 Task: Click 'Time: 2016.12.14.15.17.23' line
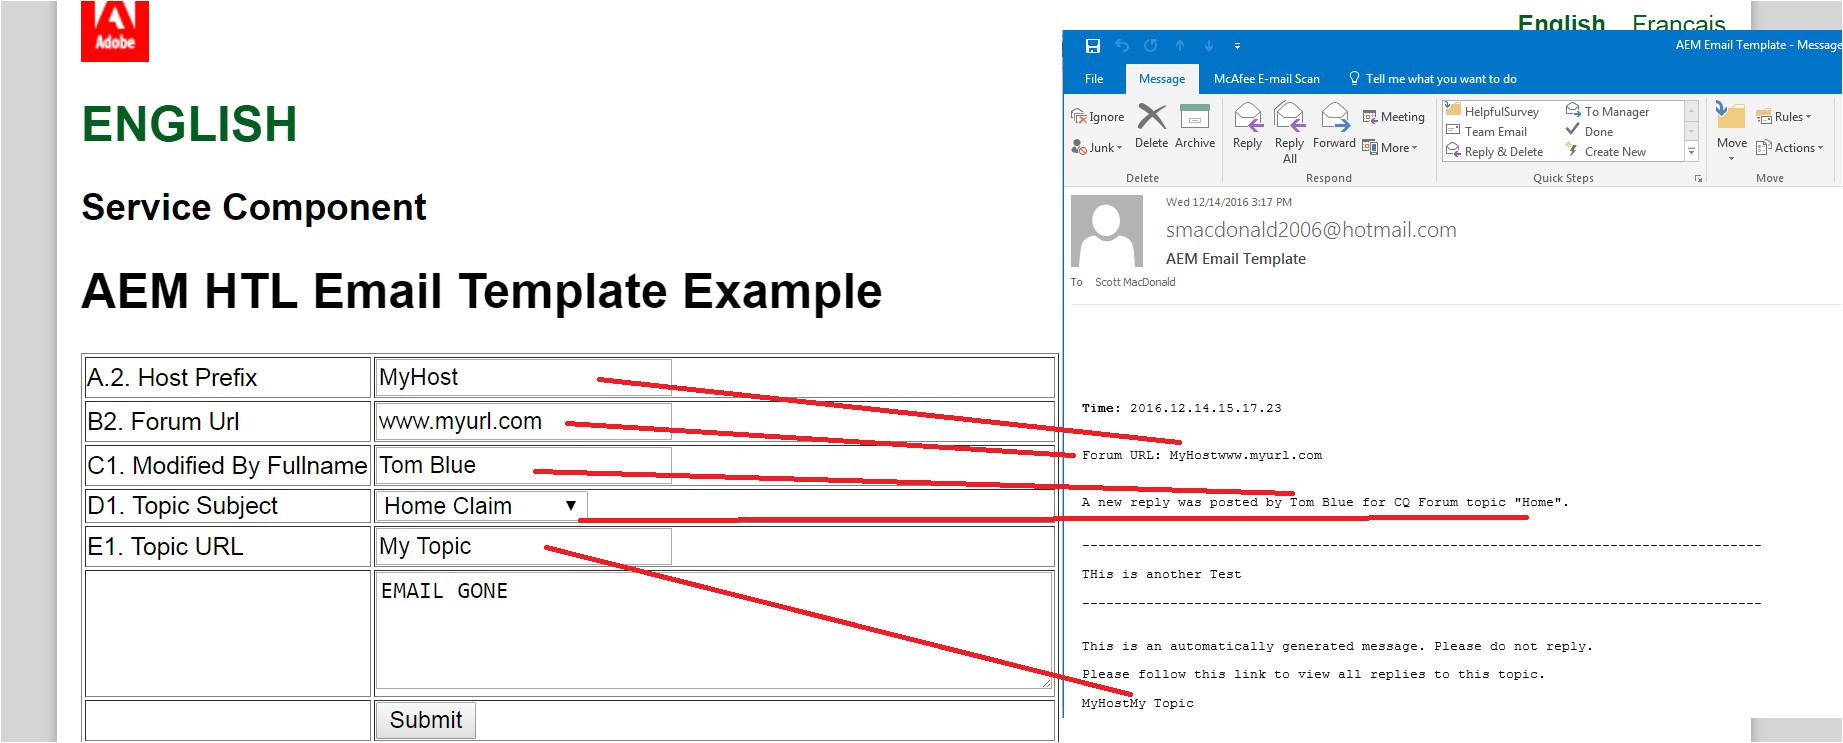(1182, 408)
